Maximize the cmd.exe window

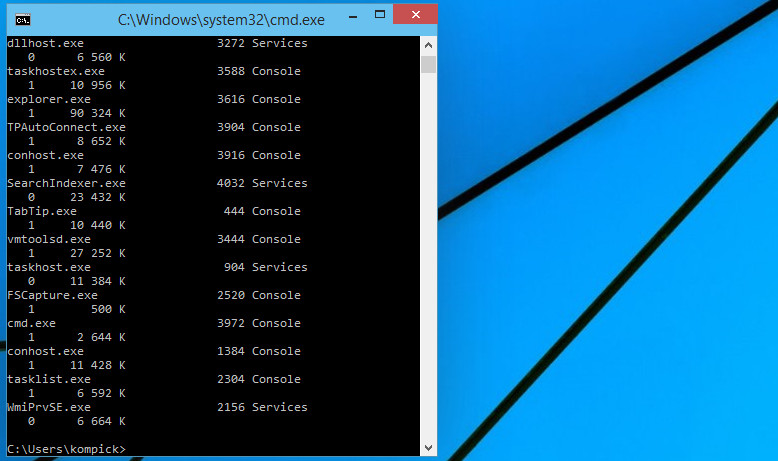point(380,14)
